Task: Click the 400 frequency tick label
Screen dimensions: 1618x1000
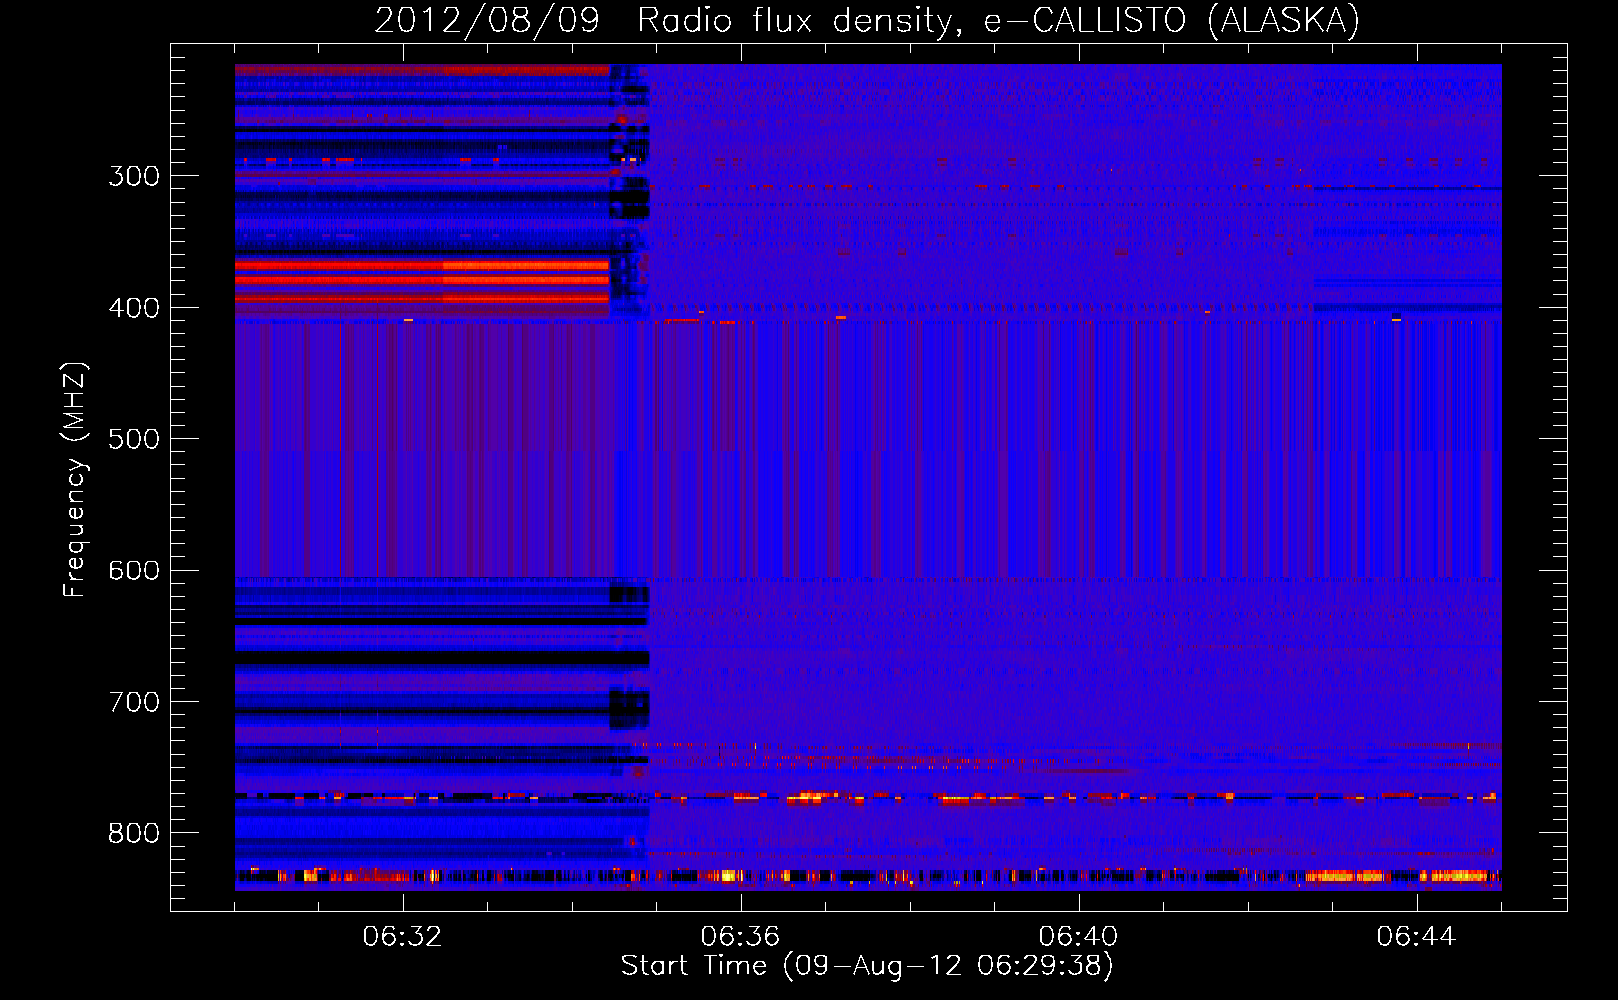Action: pyautogui.click(x=134, y=308)
